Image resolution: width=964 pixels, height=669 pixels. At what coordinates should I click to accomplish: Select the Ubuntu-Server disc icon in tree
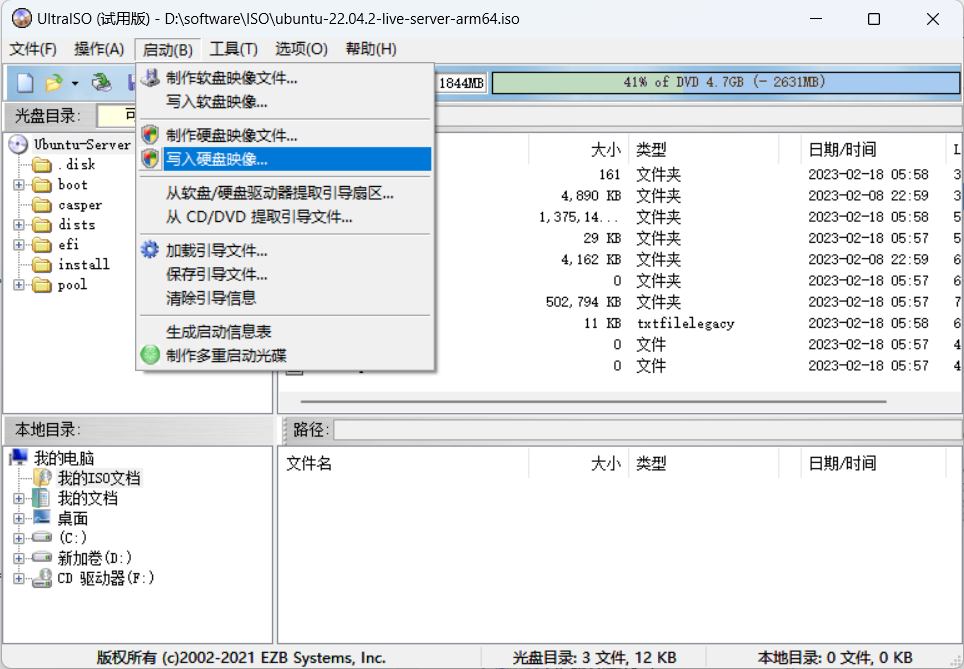pyautogui.click(x=18, y=144)
